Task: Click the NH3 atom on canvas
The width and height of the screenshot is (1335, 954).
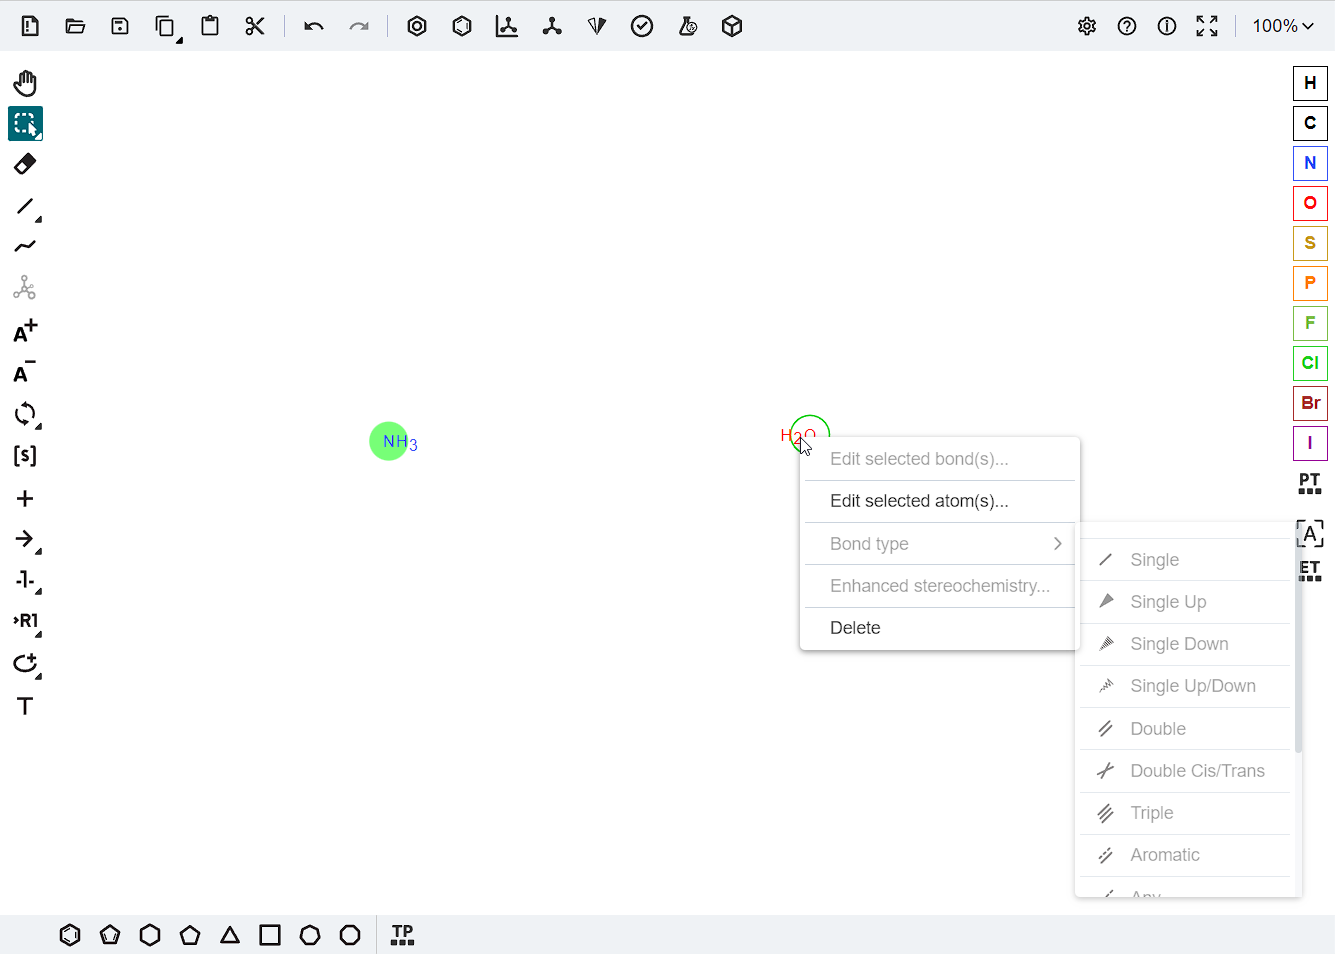Action: point(392,441)
